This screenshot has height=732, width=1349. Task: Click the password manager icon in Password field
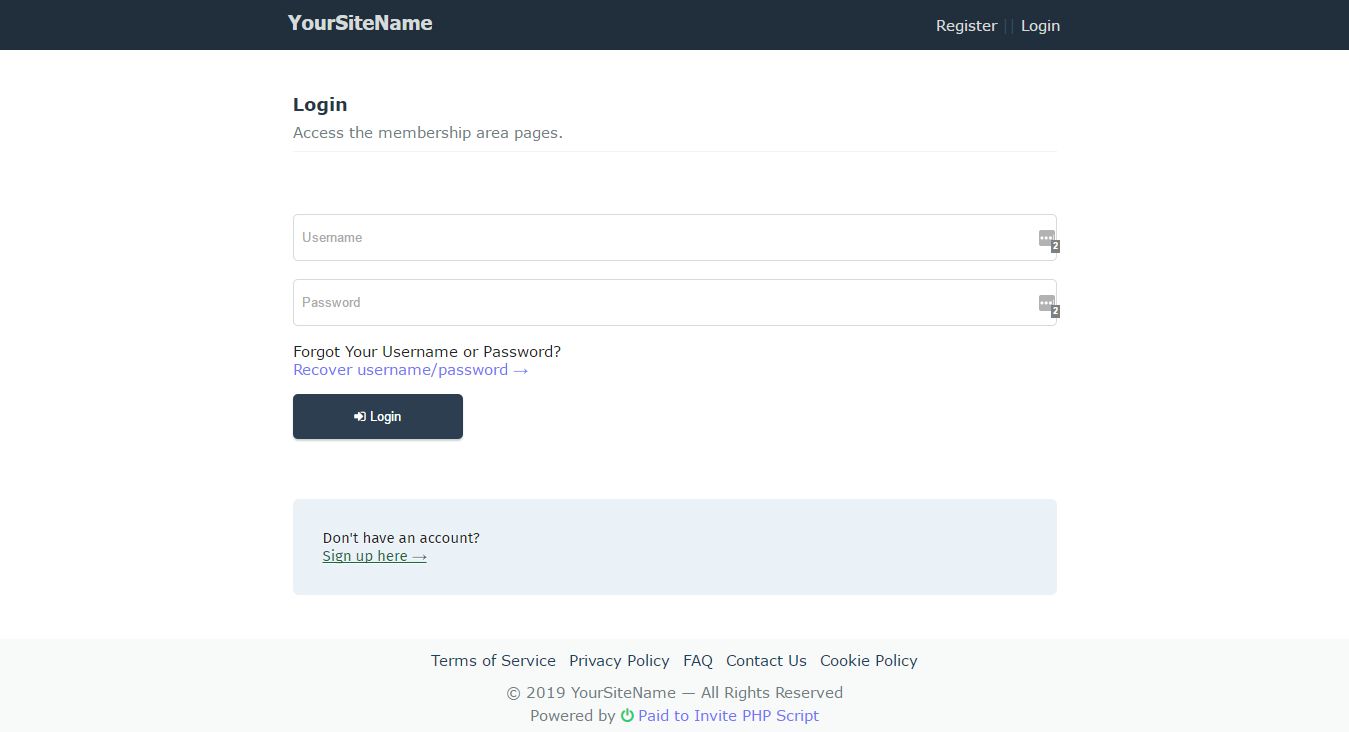[x=1046, y=303]
